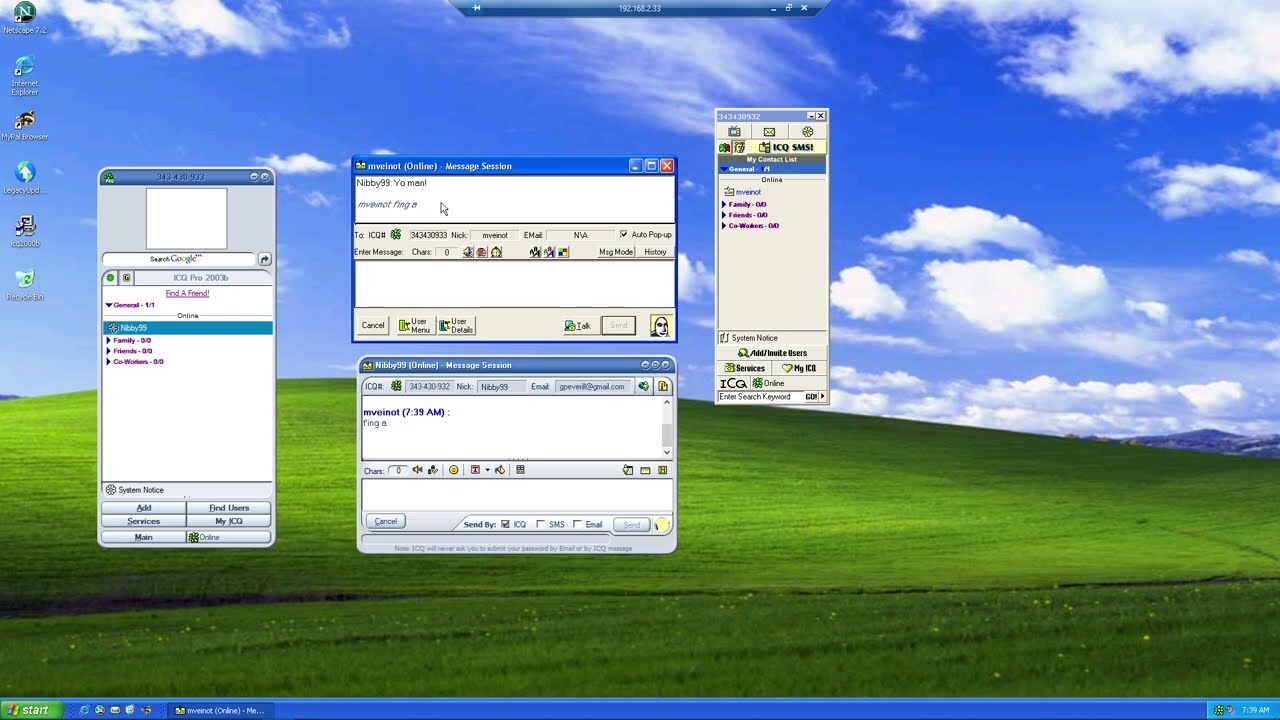Click the paint bucket color icon in Nibby99 window
This screenshot has width=1280, height=720.
click(500, 470)
